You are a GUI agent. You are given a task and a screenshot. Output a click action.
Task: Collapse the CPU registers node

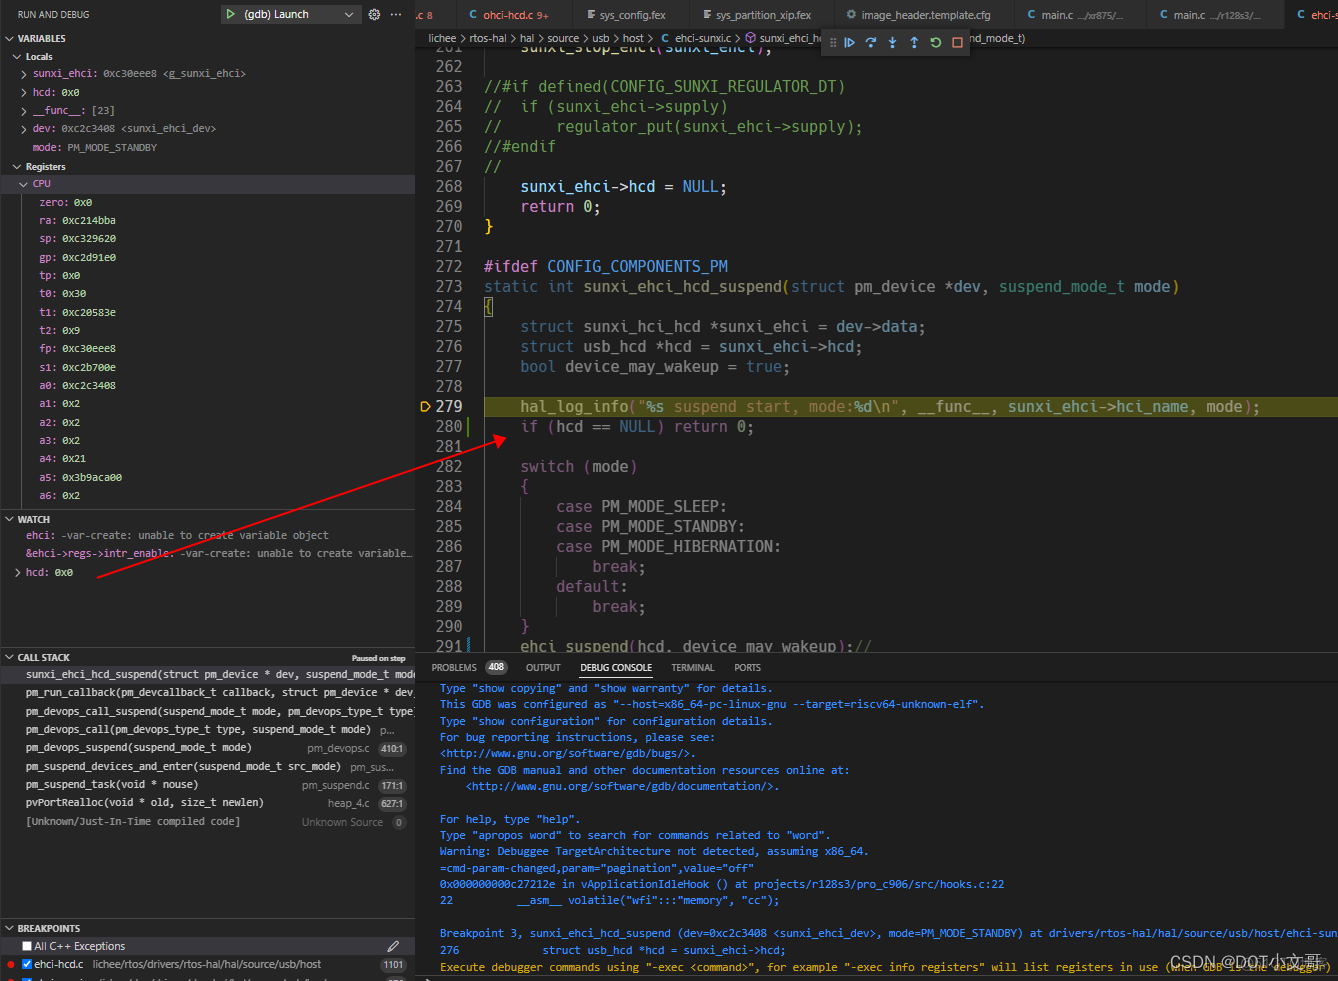24,184
